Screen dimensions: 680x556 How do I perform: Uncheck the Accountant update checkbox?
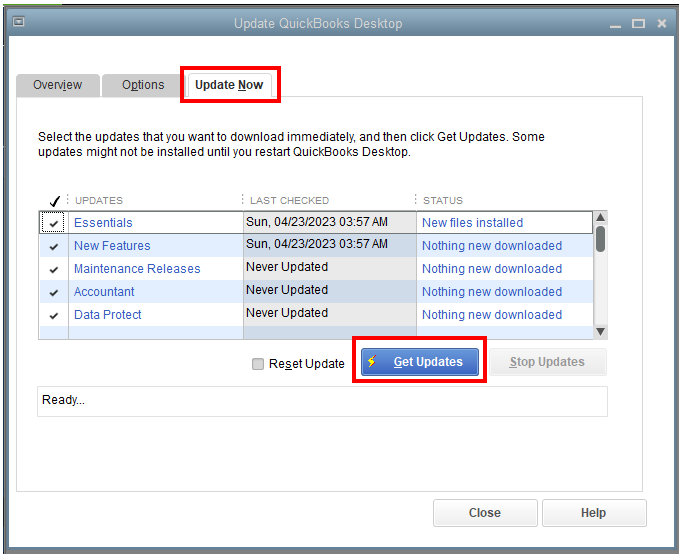pyautogui.click(x=53, y=292)
